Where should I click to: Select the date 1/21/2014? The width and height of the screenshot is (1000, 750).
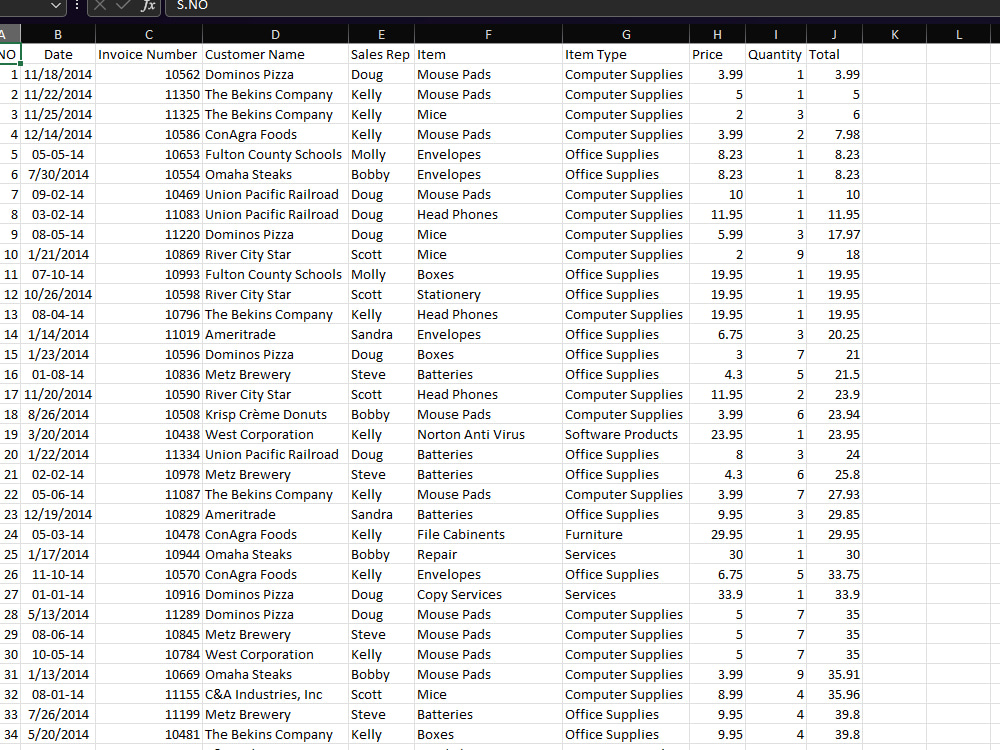coord(58,254)
